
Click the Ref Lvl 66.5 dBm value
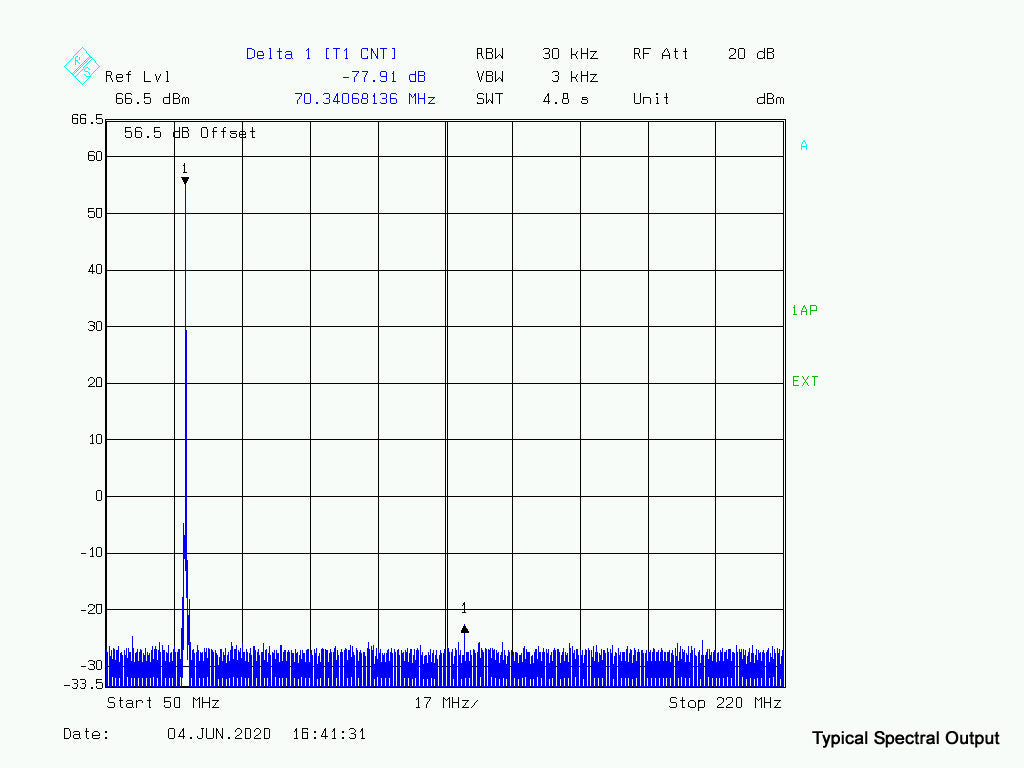tap(152, 99)
